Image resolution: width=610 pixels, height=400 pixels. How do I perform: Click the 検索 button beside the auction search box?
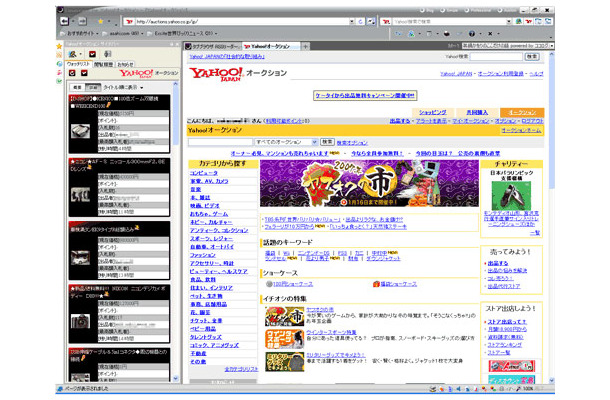[326, 142]
